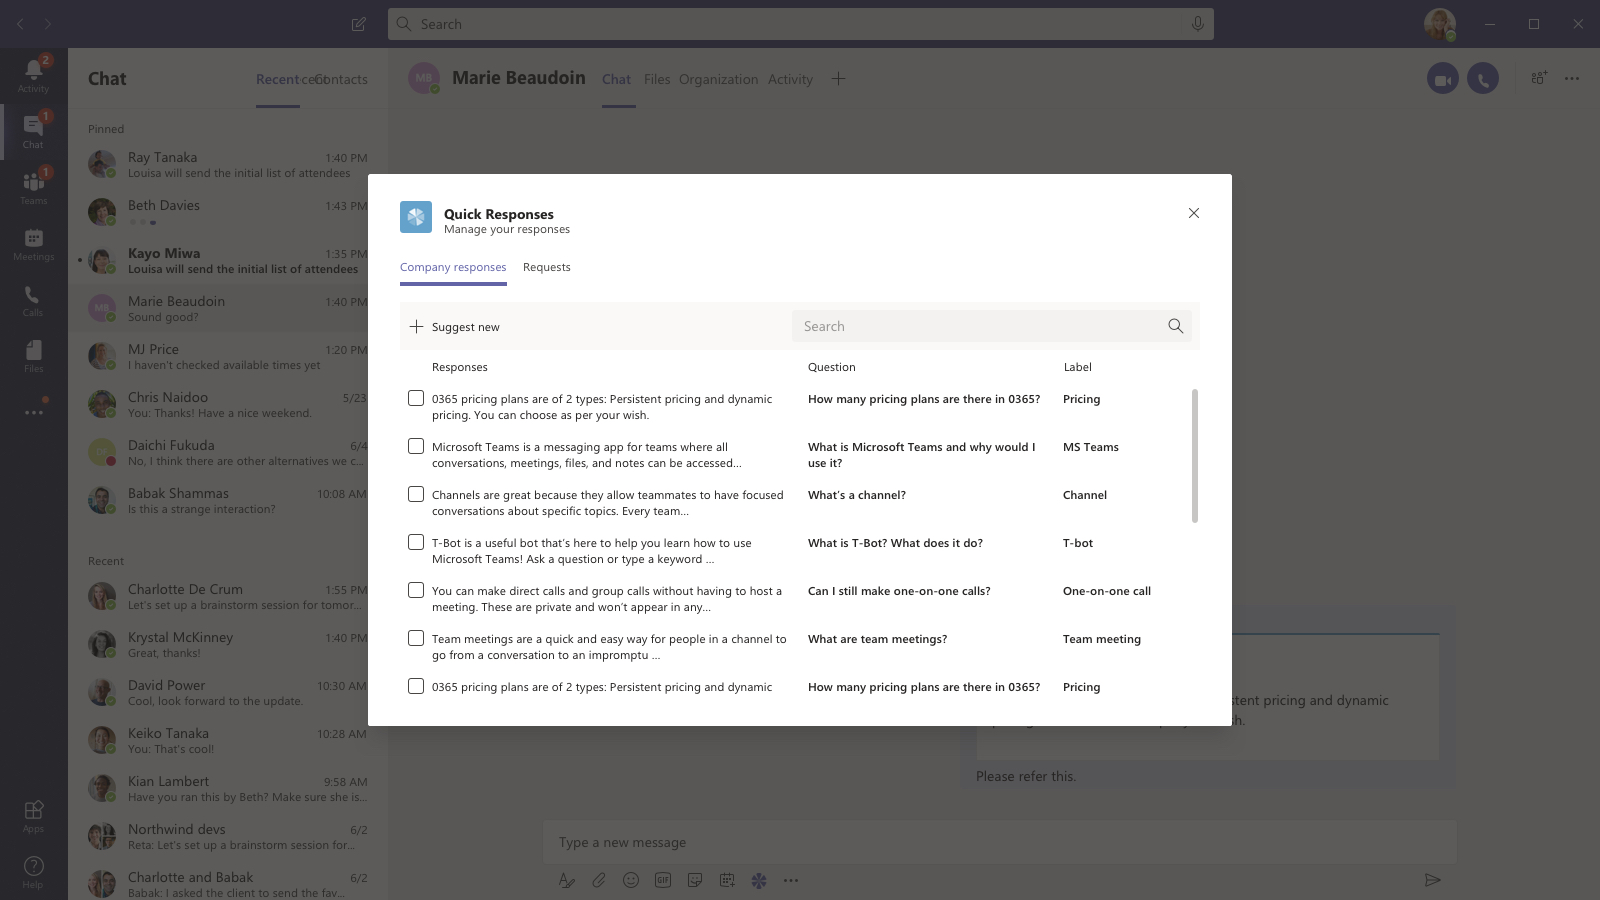Image resolution: width=1600 pixels, height=900 pixels.
Task: Click the top Search bar
Action: click(x=801, y=24)
